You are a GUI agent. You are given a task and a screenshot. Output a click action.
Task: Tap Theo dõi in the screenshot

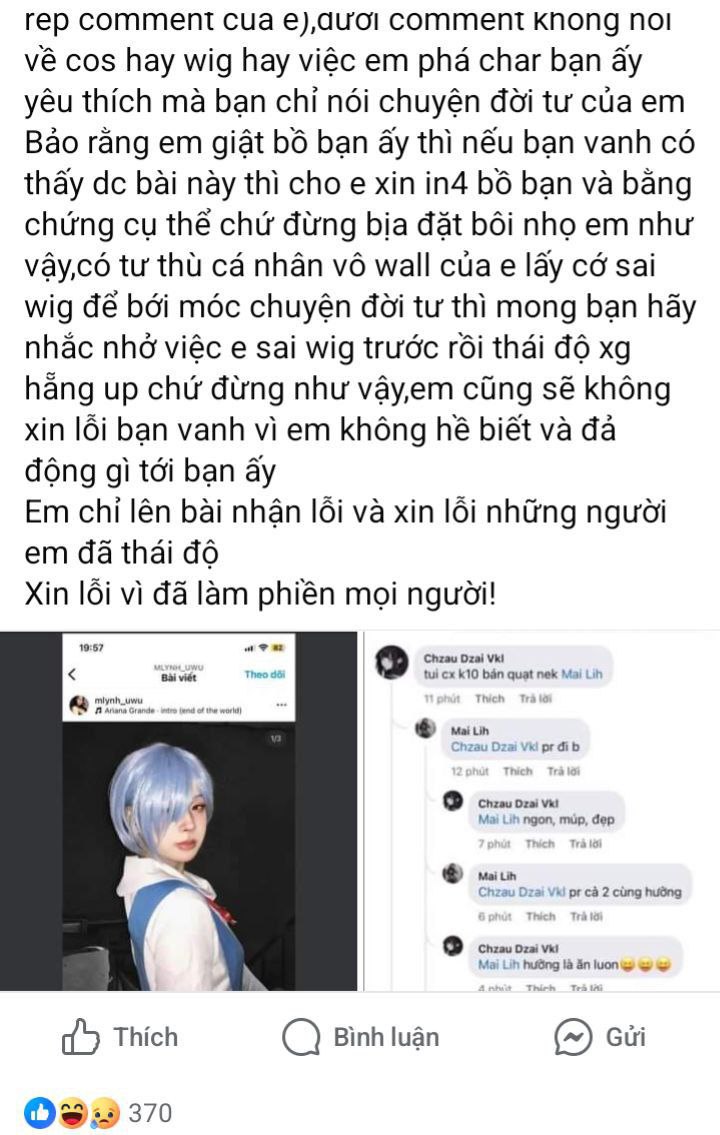[x=265, y=674]
